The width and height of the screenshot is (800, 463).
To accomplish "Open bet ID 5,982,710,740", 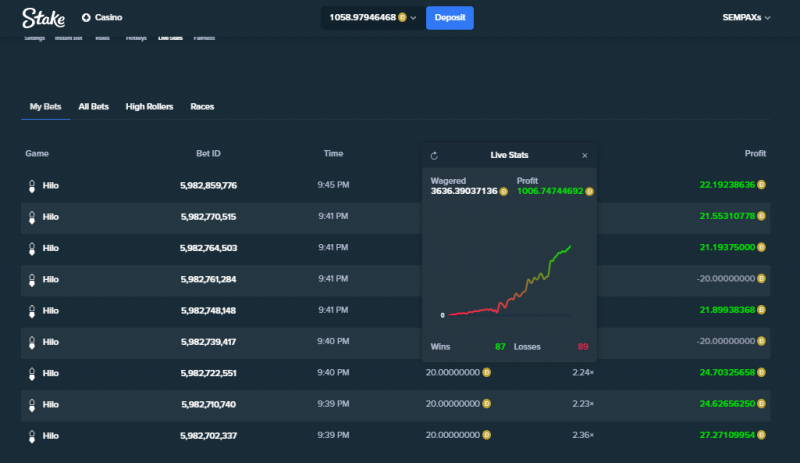I will click(208, 404).
